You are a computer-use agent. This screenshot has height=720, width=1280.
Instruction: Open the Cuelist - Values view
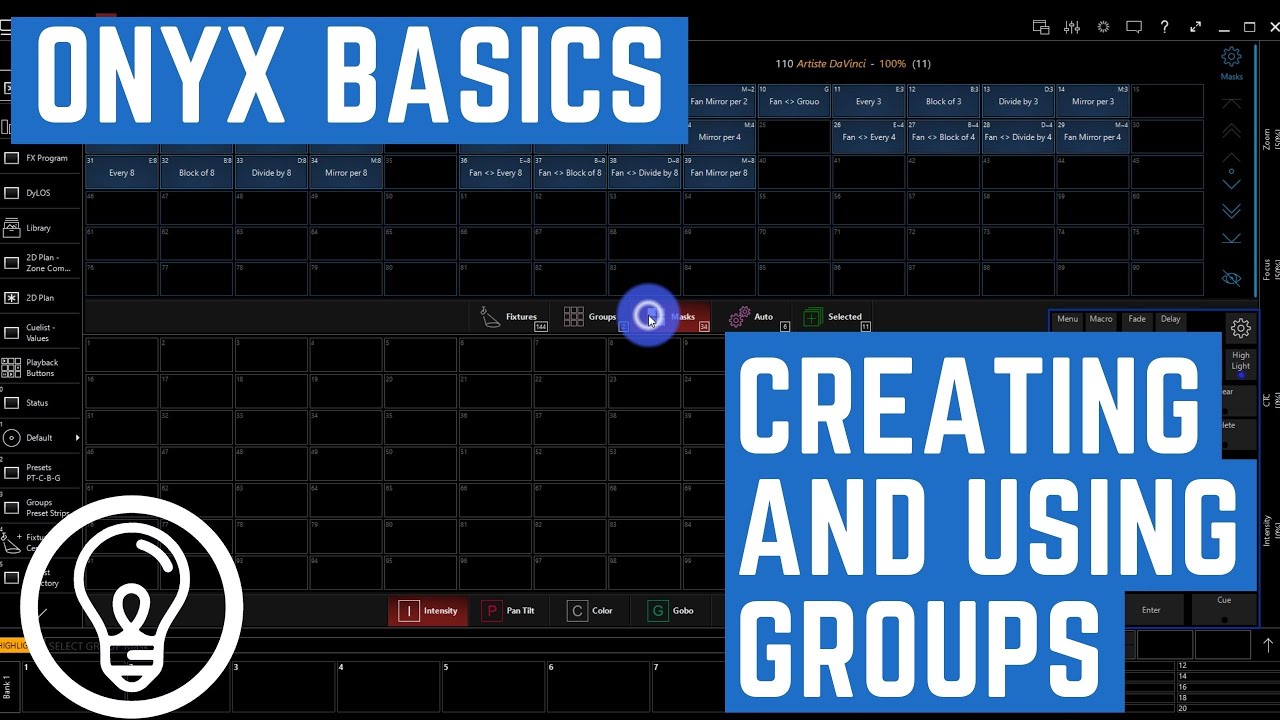click(40, 333)
